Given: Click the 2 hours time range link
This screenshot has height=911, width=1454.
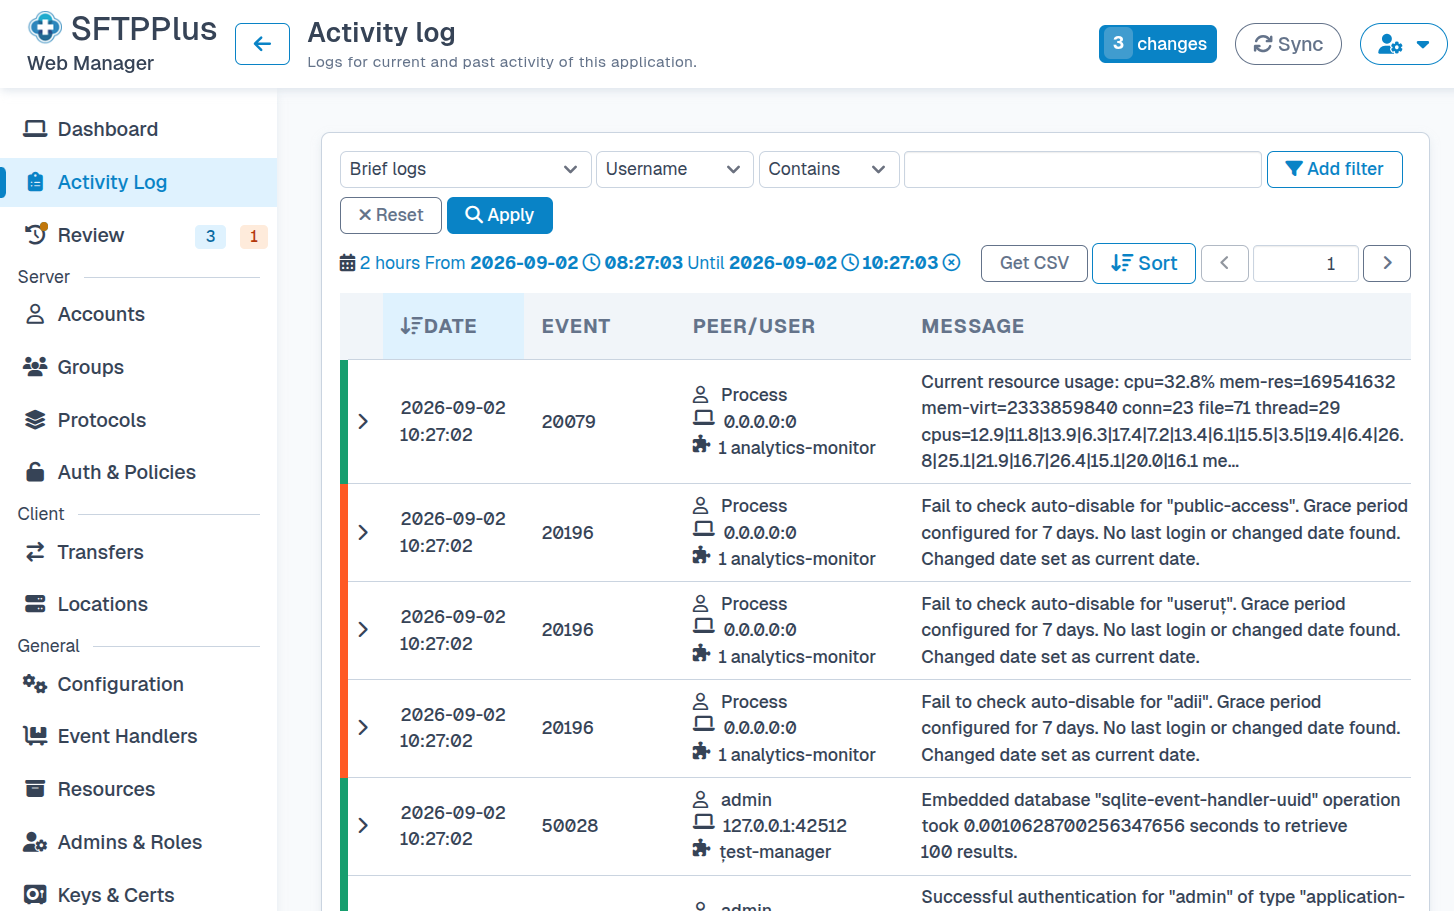Looking at the screenshot, I should [x=390, y=263].
